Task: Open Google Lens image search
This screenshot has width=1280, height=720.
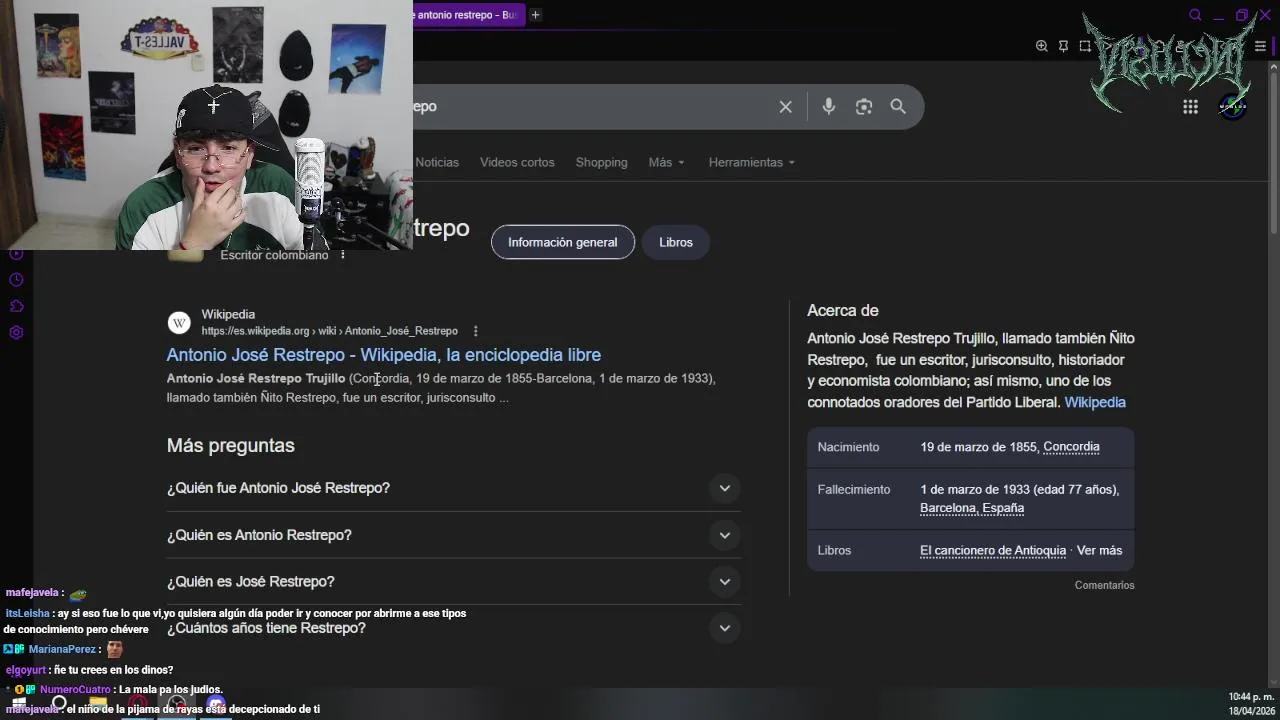Action: (x=864, y=107)
